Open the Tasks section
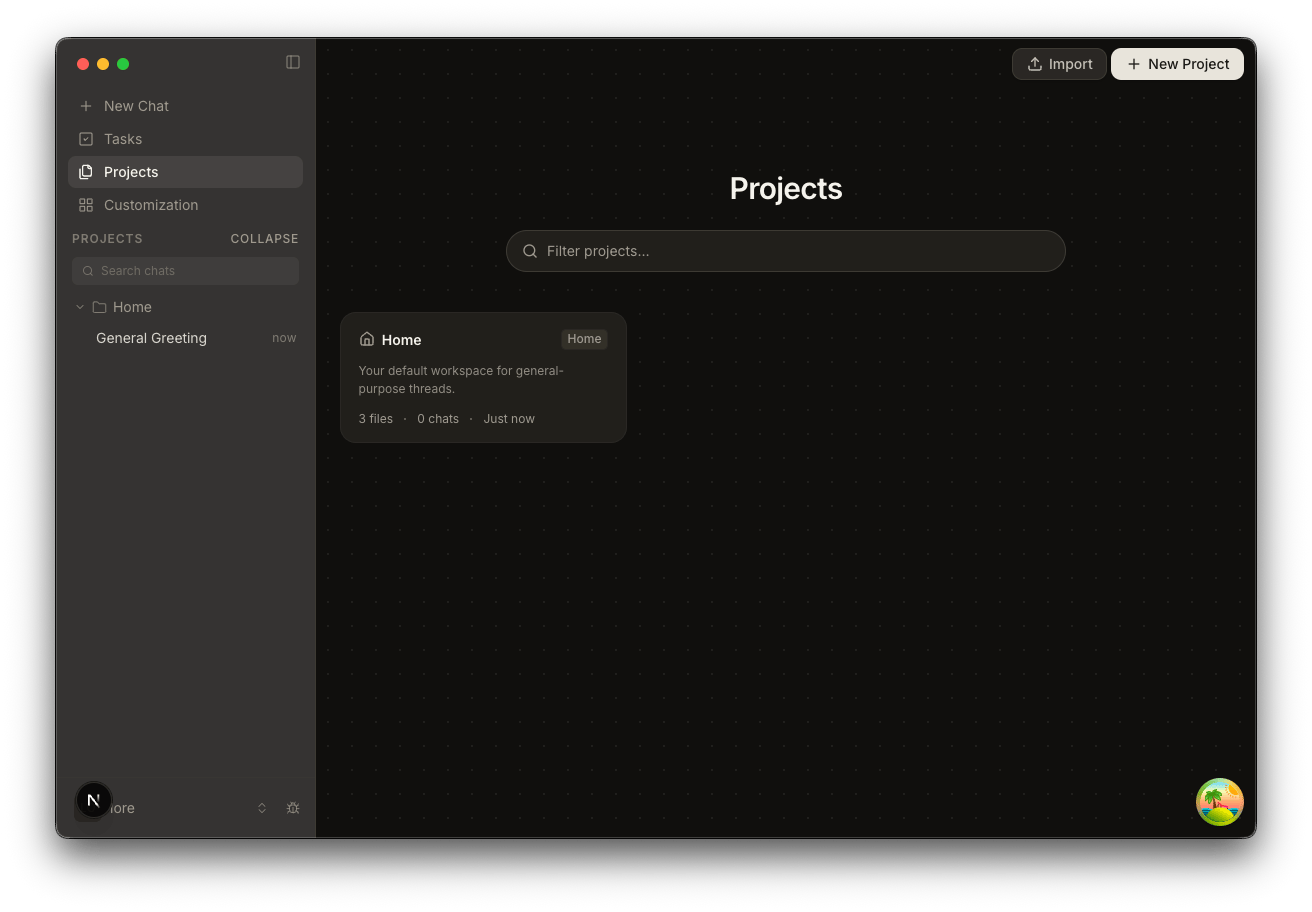The width and height of the screenshot is (1312, 912). point(185,139)
